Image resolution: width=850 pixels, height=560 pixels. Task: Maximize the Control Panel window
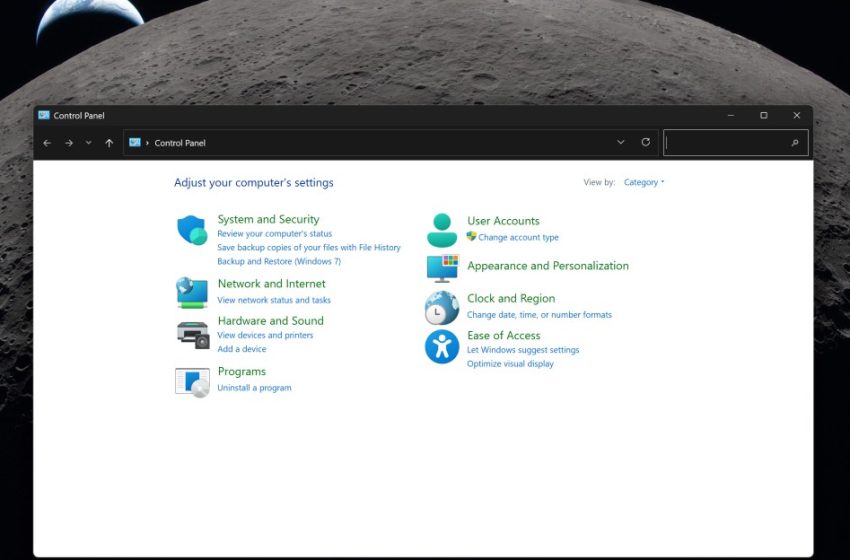[x=764, y=115]
